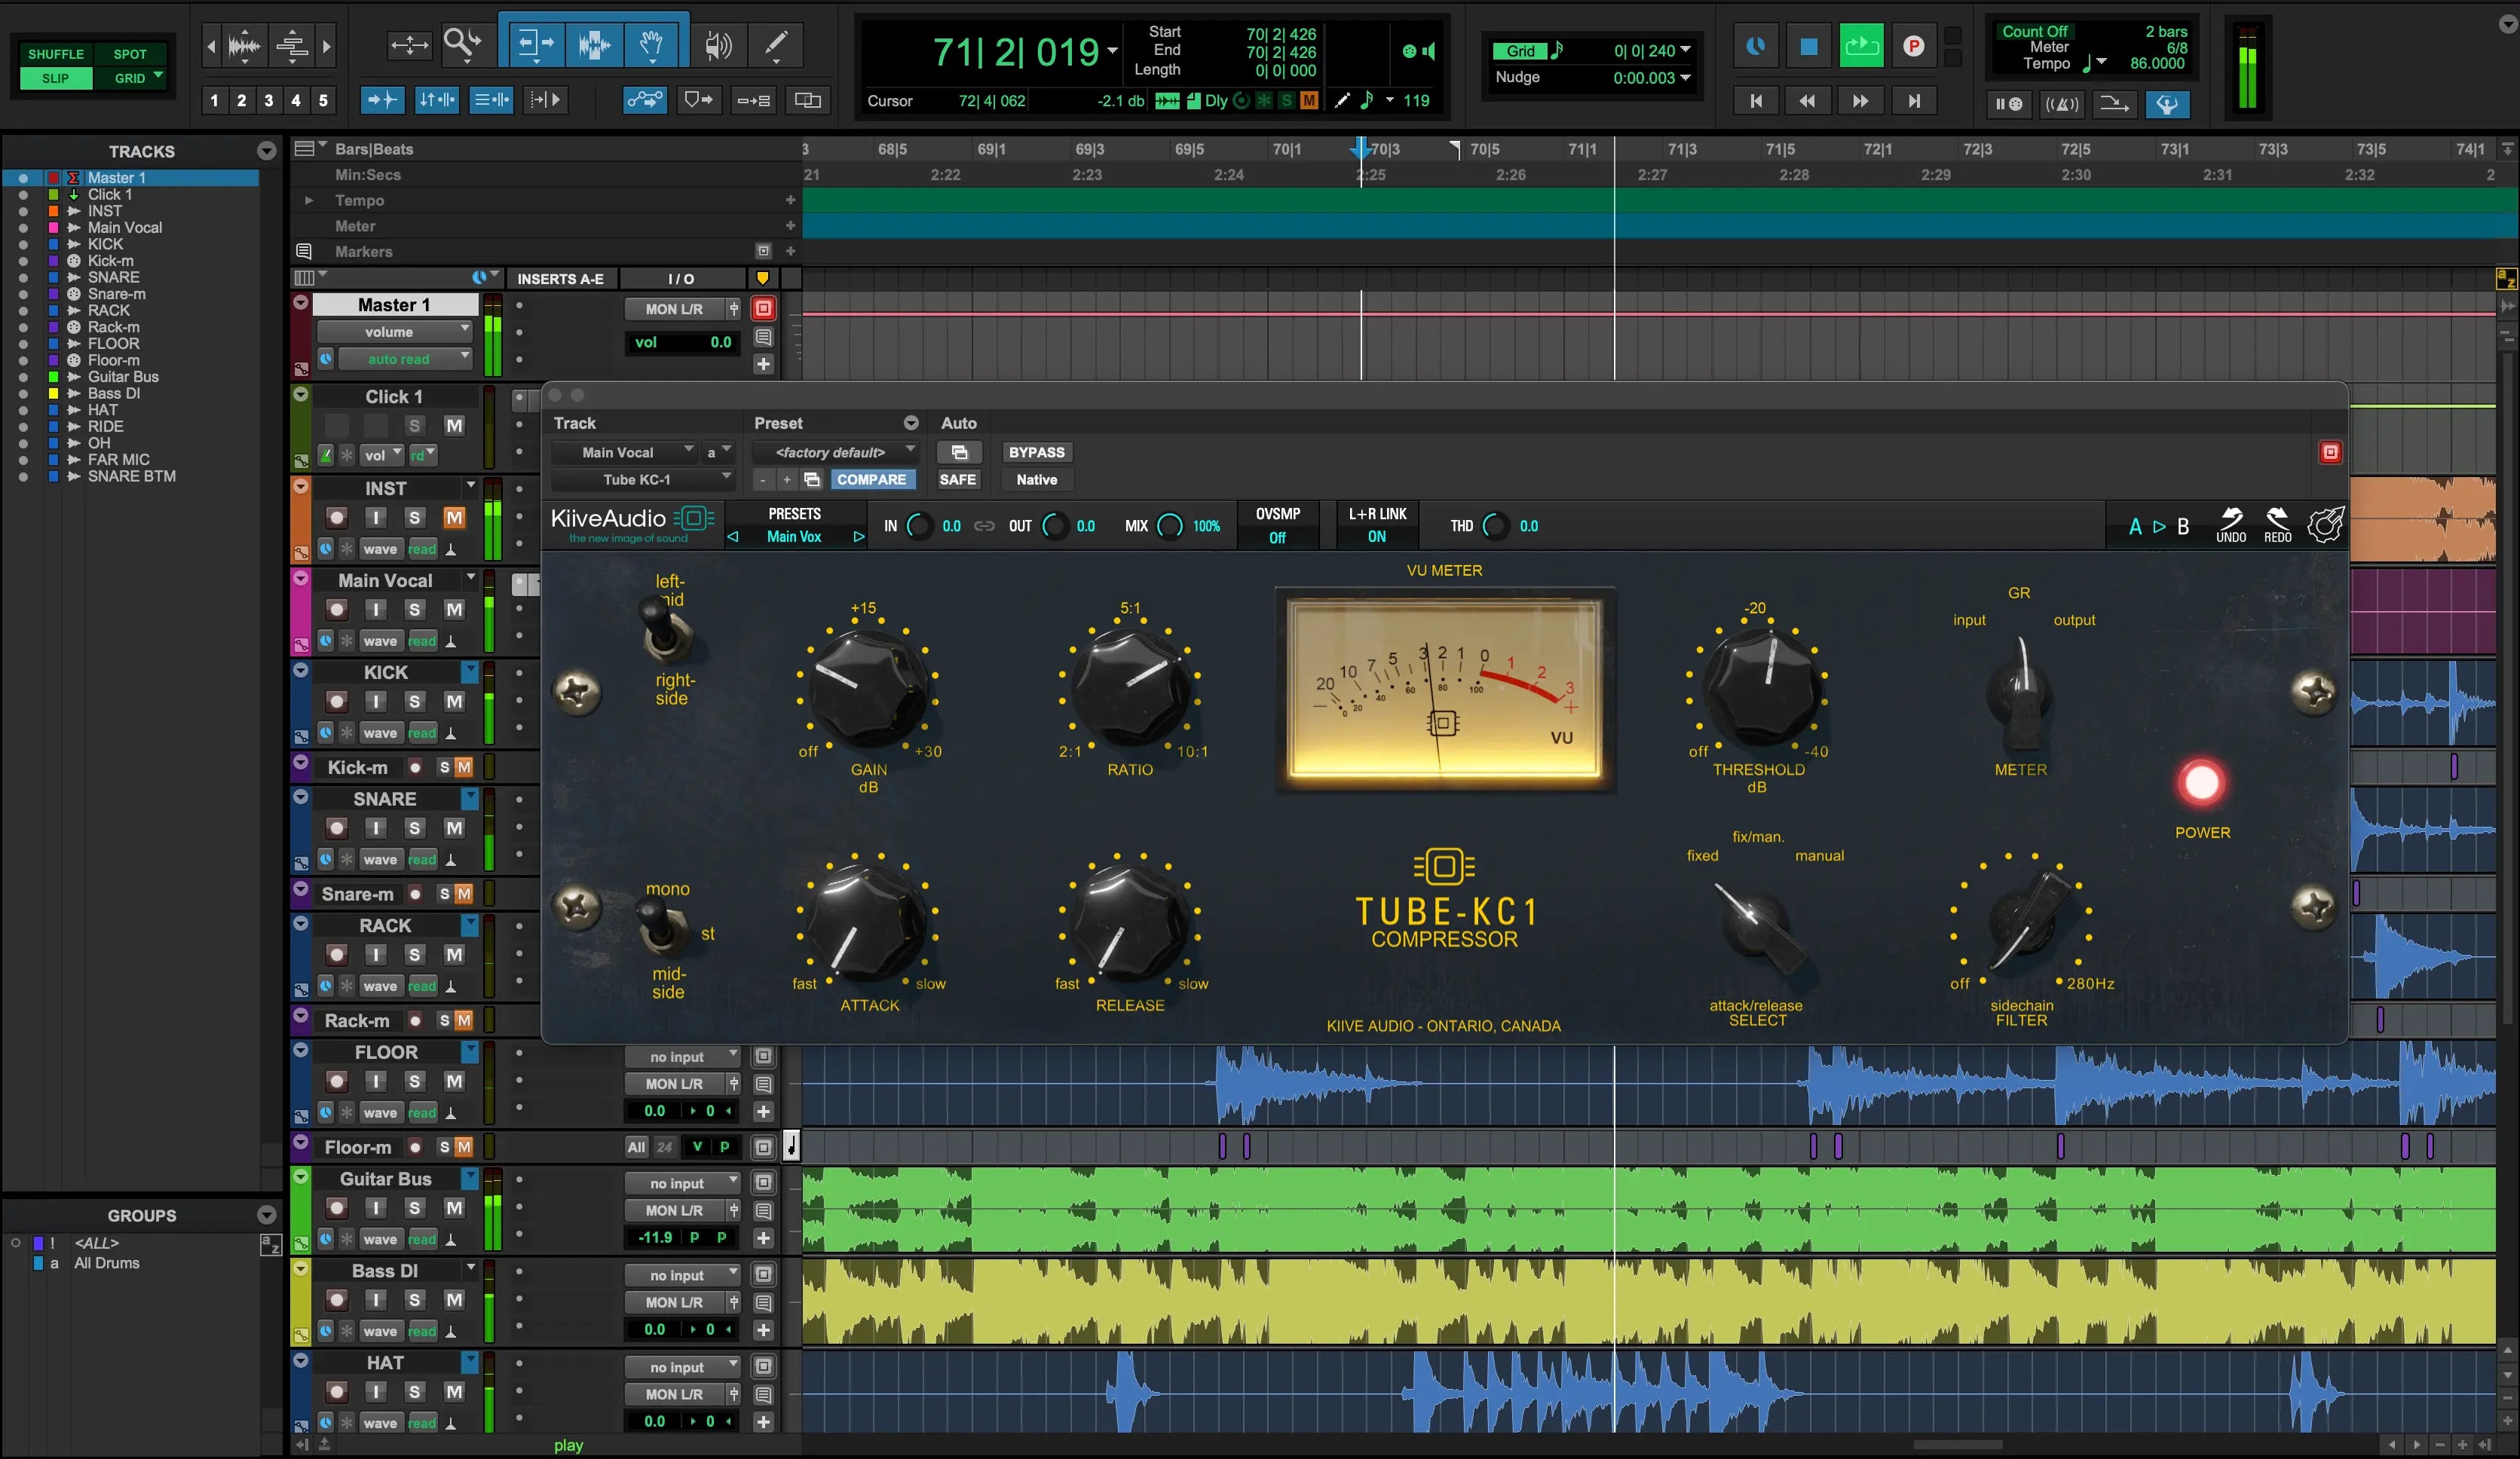Image resolution: width=2520 pixels, height=1459 pixels.
Task: Click the Scrubber speaker tool
Action: 718,45
